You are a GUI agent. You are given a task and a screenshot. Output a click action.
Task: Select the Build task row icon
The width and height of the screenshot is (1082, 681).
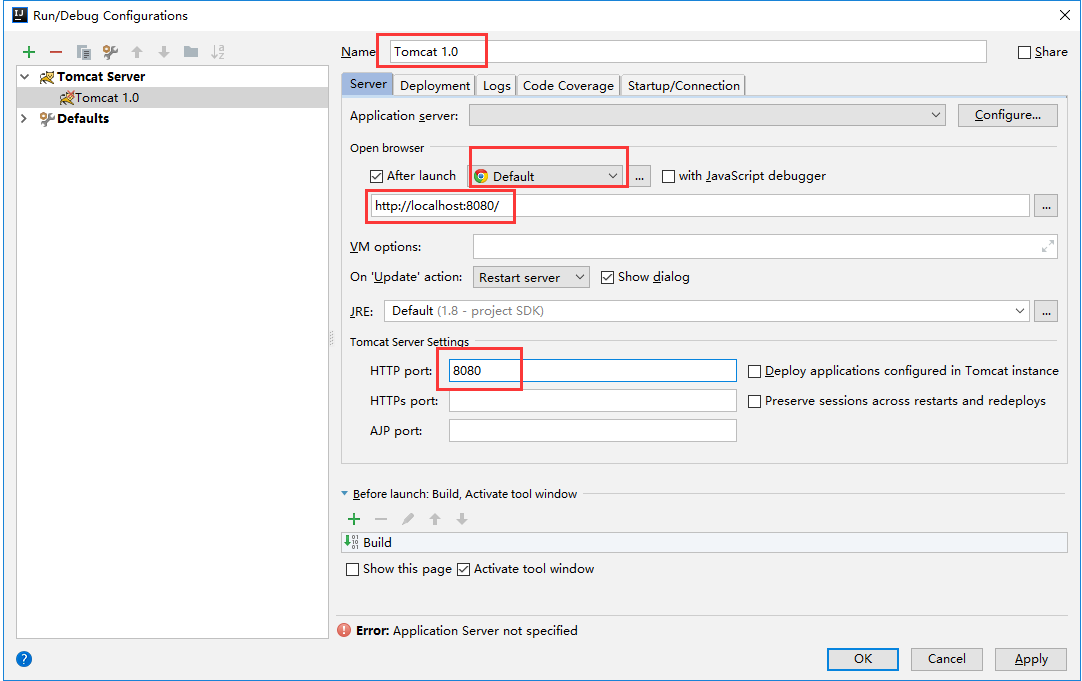tap(351, 542)
